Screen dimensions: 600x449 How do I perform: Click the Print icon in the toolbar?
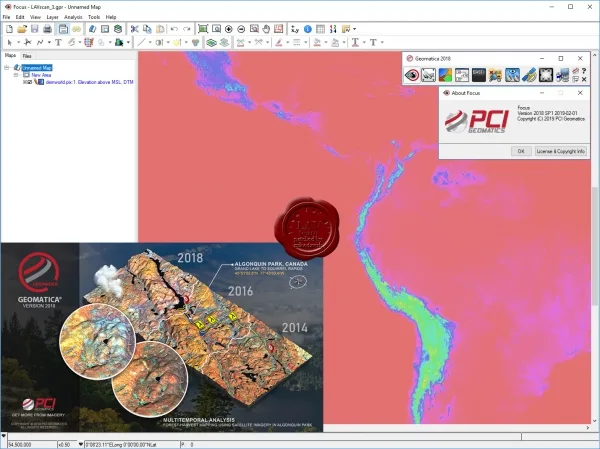tap(47, 29)
